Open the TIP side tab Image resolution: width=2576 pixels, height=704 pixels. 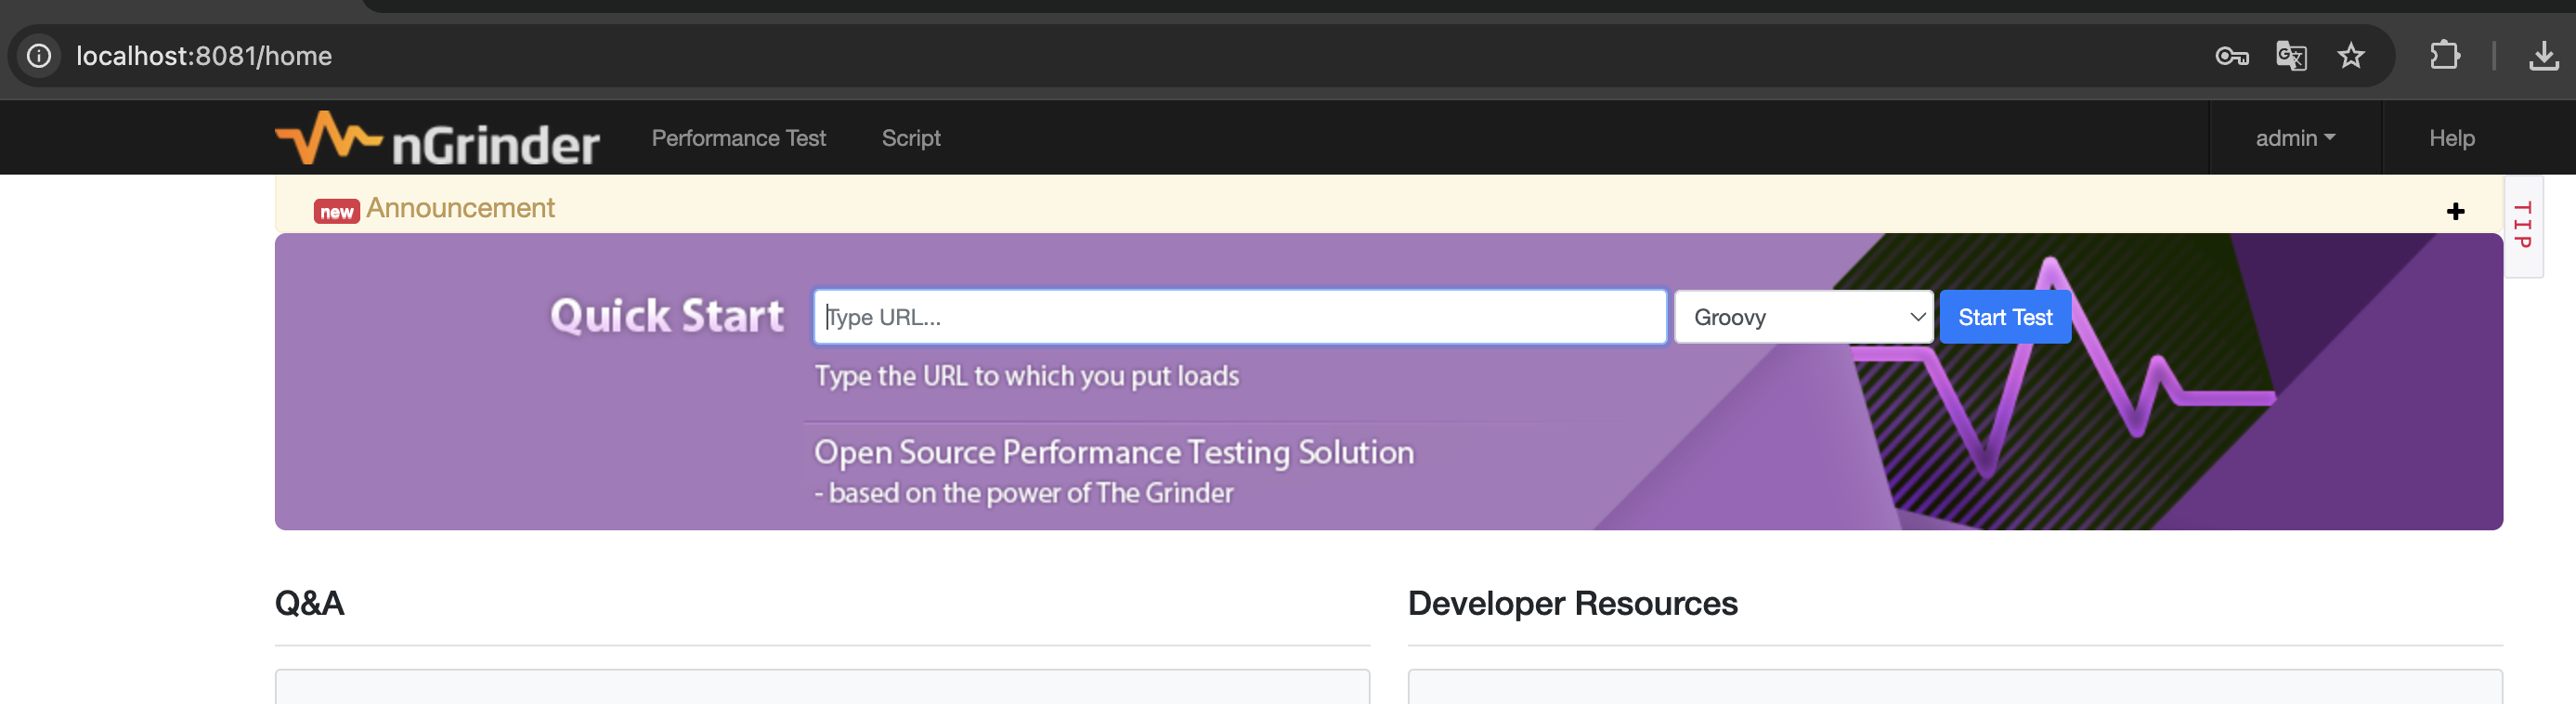[x=2522, y=225]
